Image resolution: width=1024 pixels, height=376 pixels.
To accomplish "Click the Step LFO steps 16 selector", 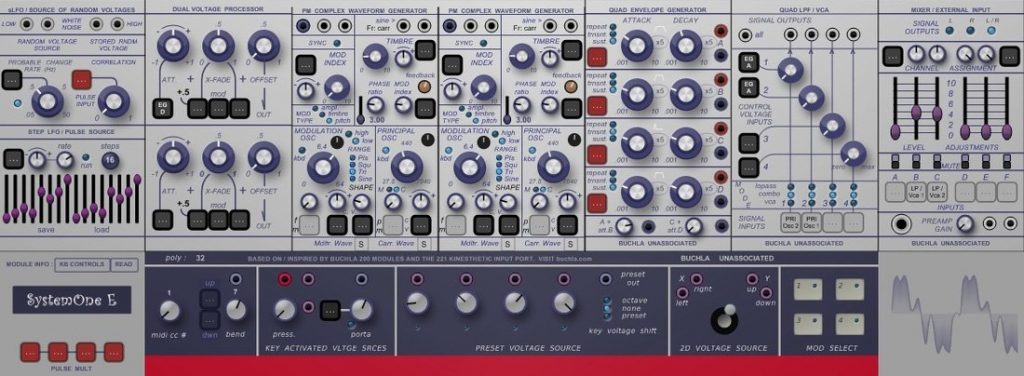I will coord(110,160).
